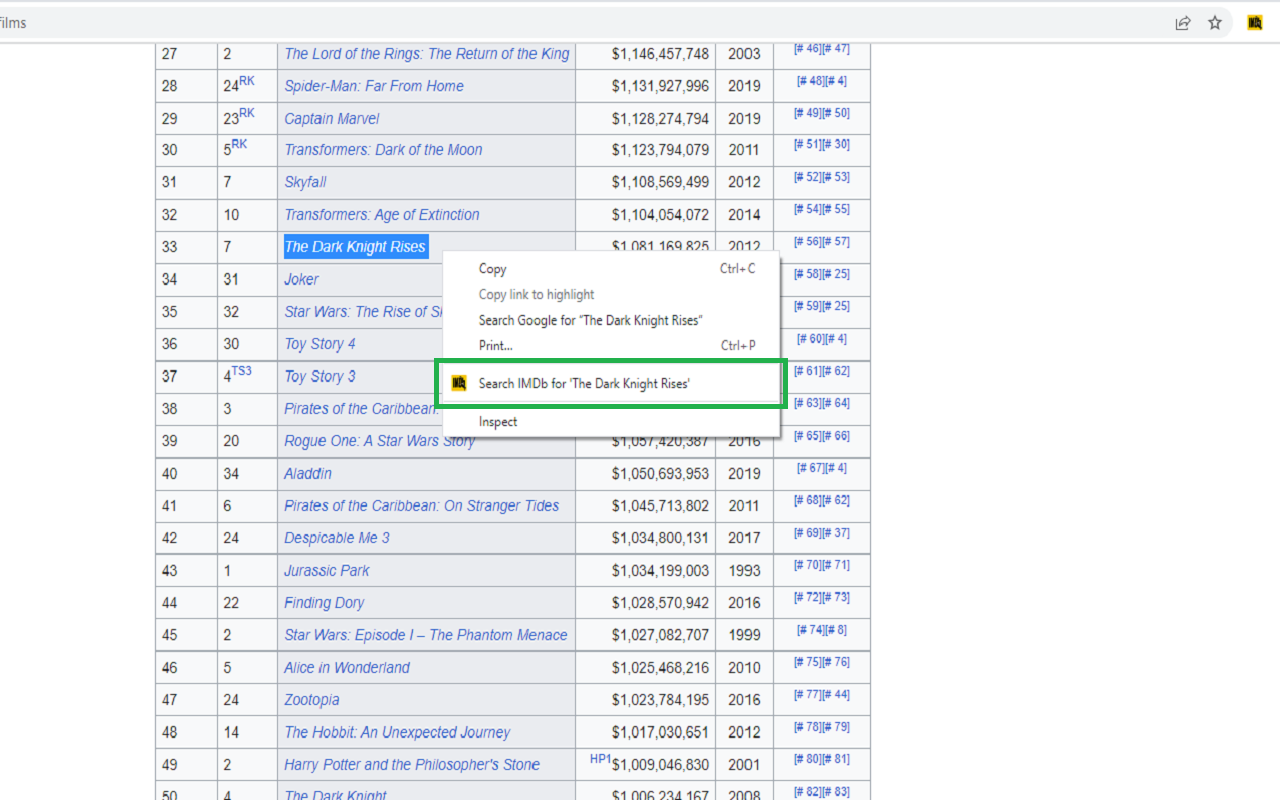Screen dimensions: 1280x800
Task: Open the Finding Dory link
Action: click(324, 603)
